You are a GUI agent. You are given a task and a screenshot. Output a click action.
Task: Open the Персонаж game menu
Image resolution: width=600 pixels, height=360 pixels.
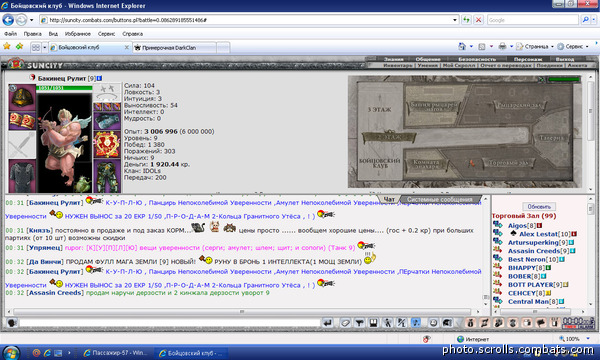tap(528, 59)
